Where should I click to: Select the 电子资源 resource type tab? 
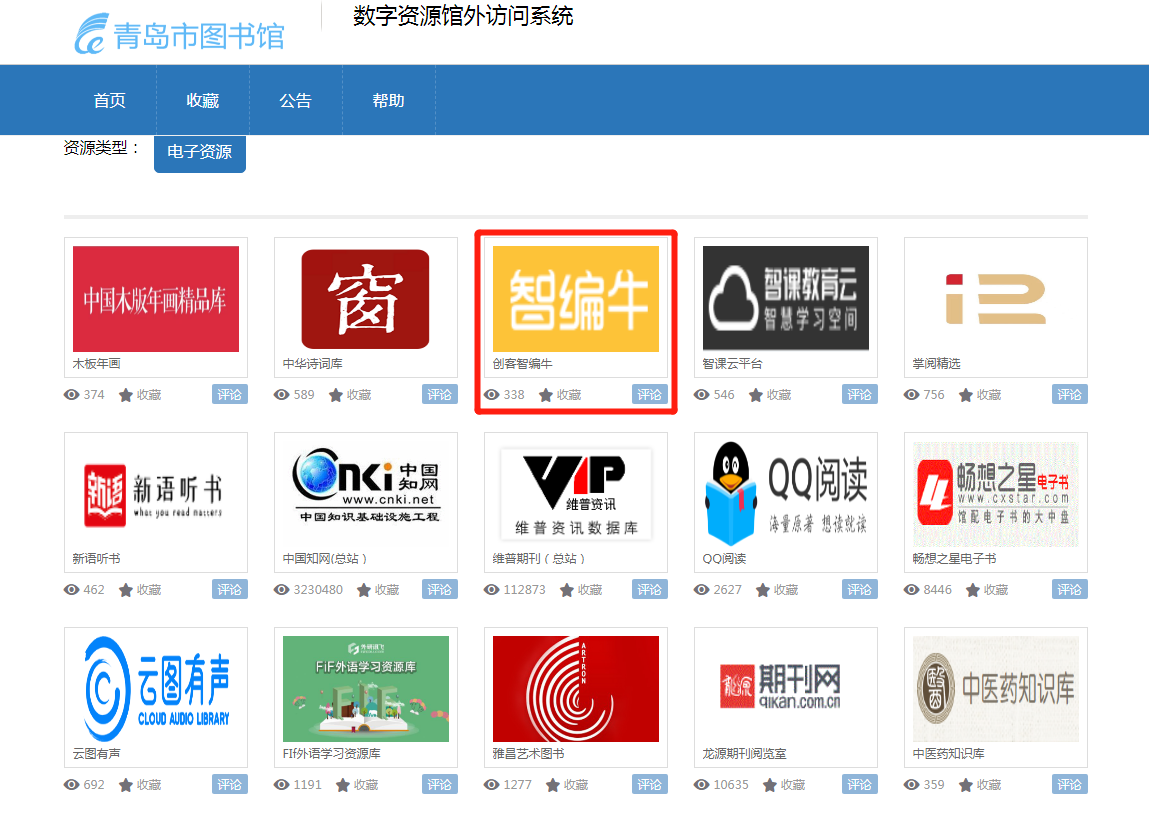(199, 152)
